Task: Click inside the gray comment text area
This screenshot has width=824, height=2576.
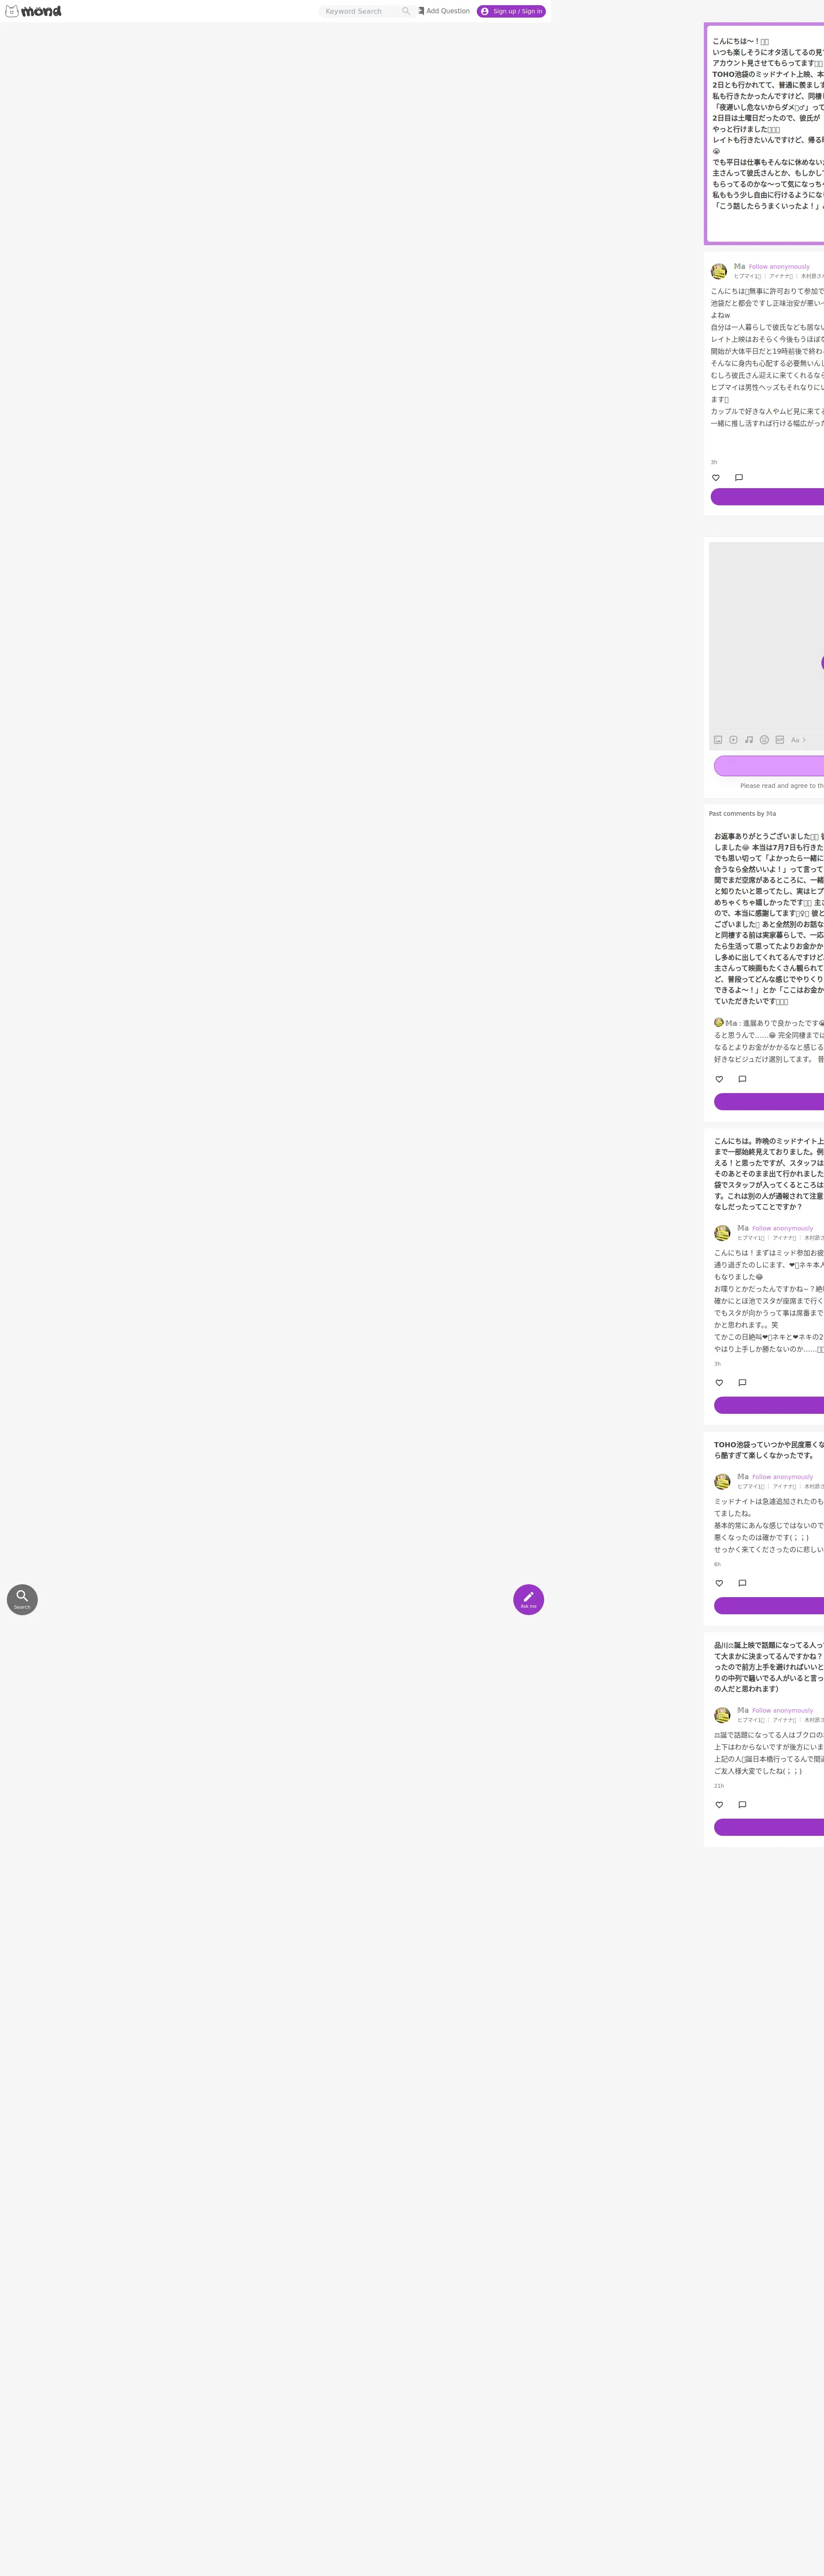Action: point(767,636)
